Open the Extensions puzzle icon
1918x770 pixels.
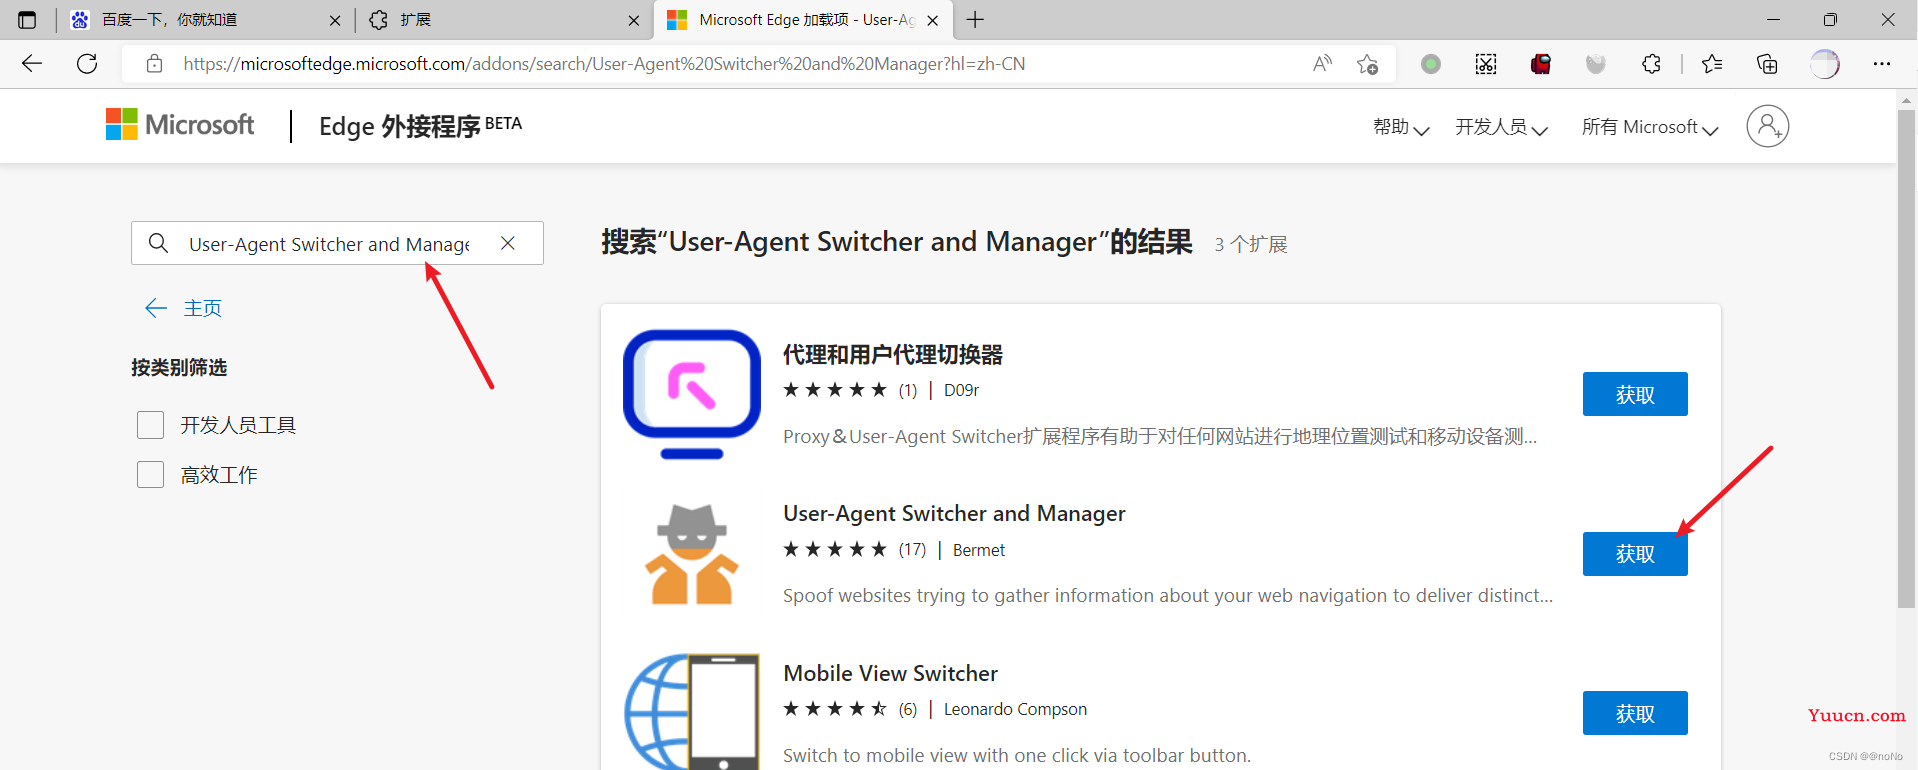point(1651,64)
